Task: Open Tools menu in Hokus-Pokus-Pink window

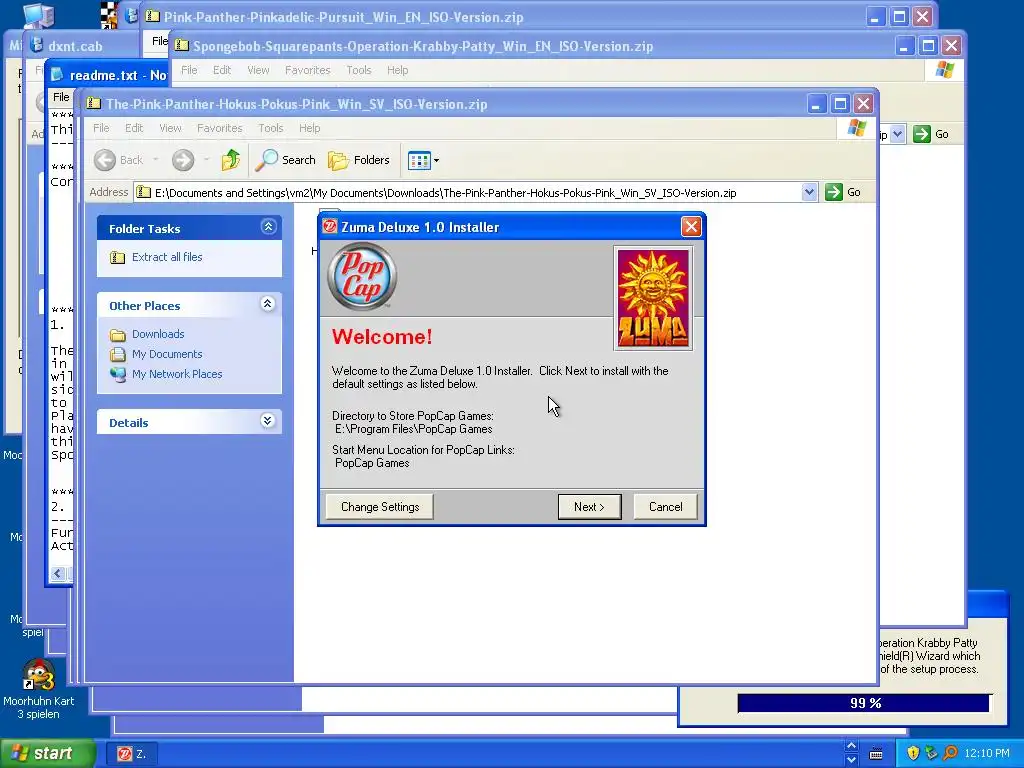Action: [270, 128]
